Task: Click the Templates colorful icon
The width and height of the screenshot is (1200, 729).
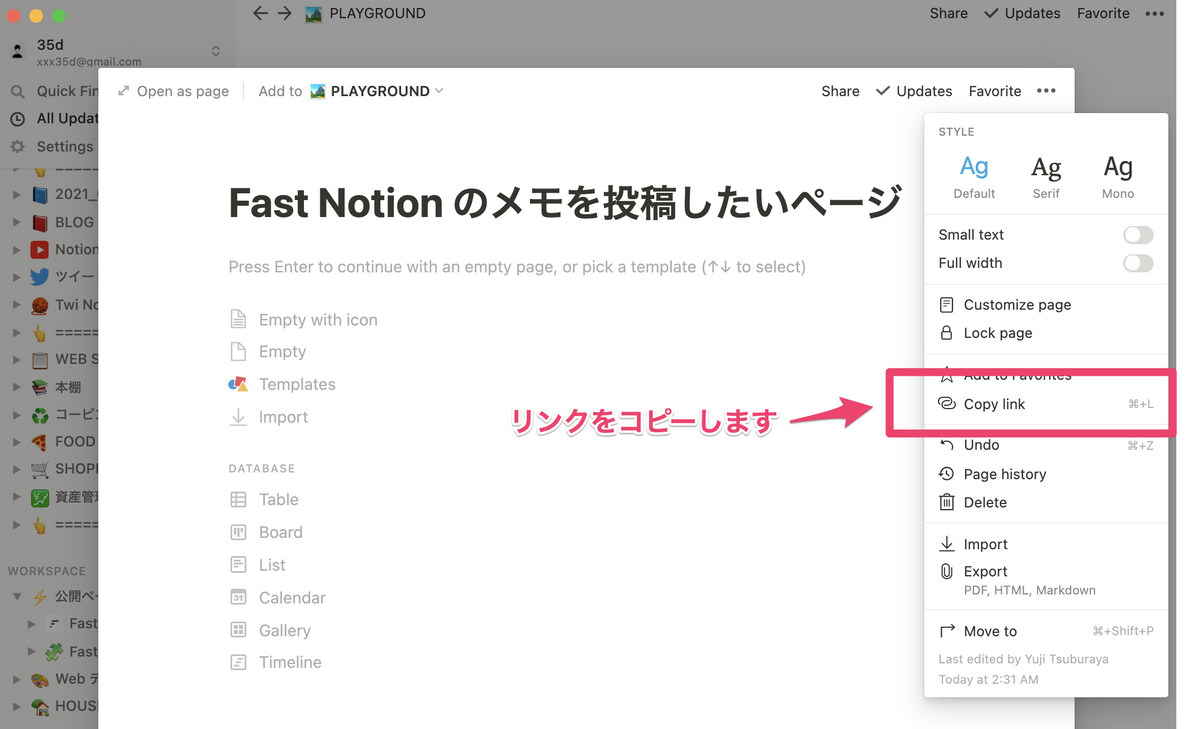Action: tap(238, 384)
